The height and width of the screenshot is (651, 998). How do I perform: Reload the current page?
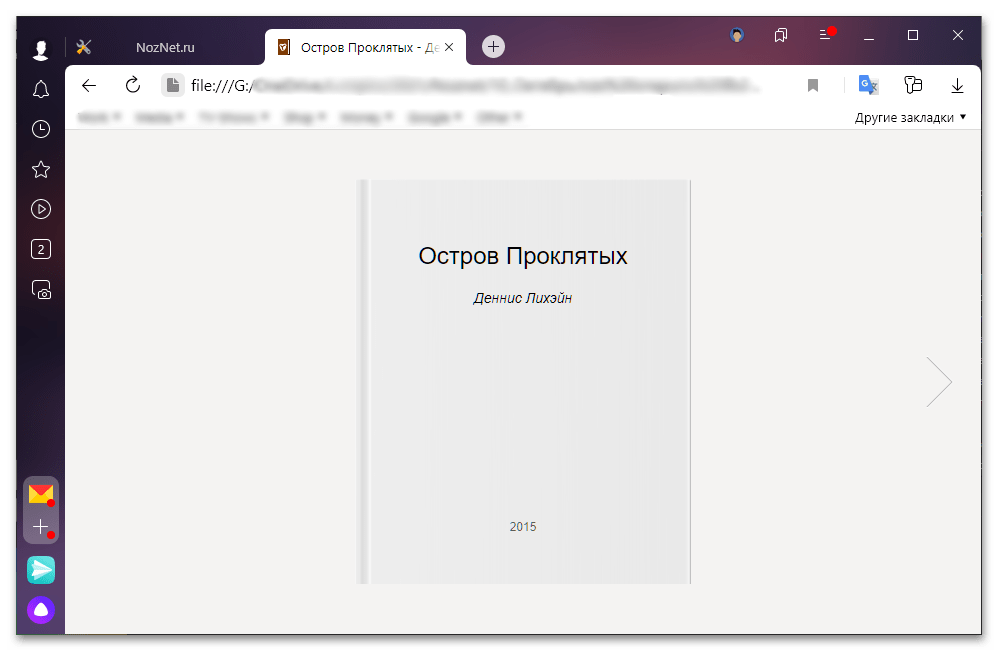point(132,86)
